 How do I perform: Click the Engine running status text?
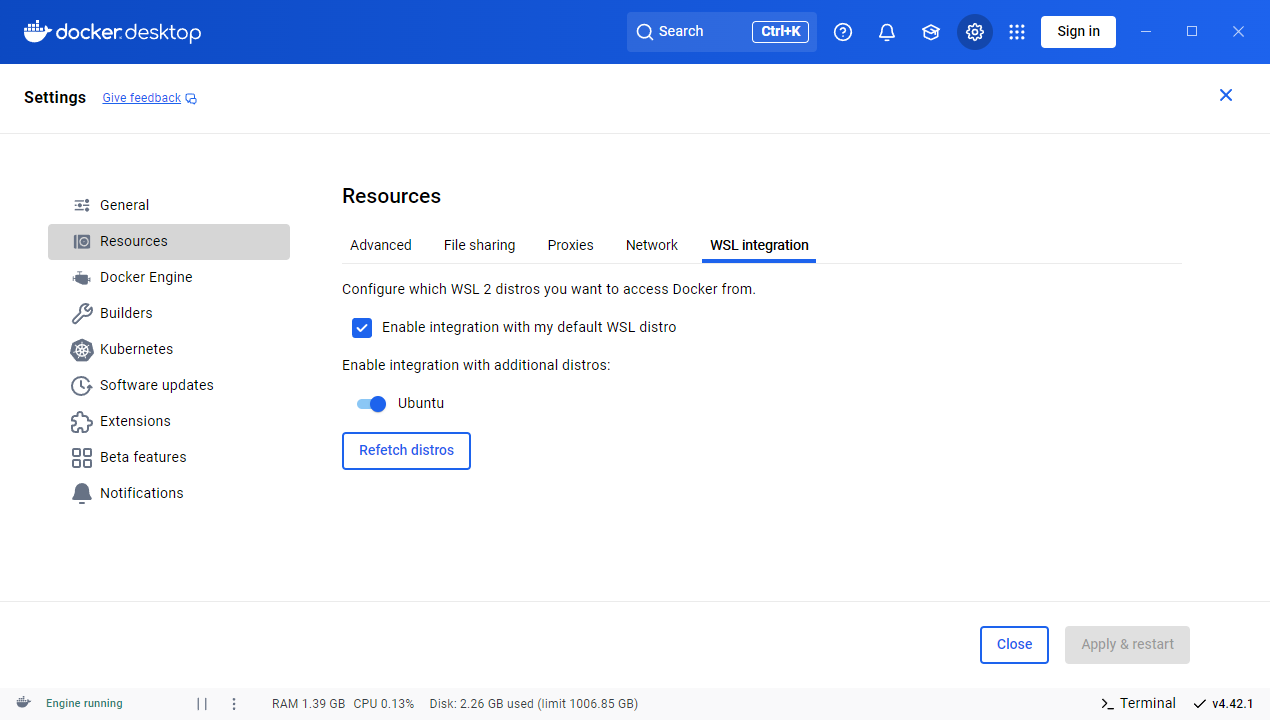tap(84, 704)
